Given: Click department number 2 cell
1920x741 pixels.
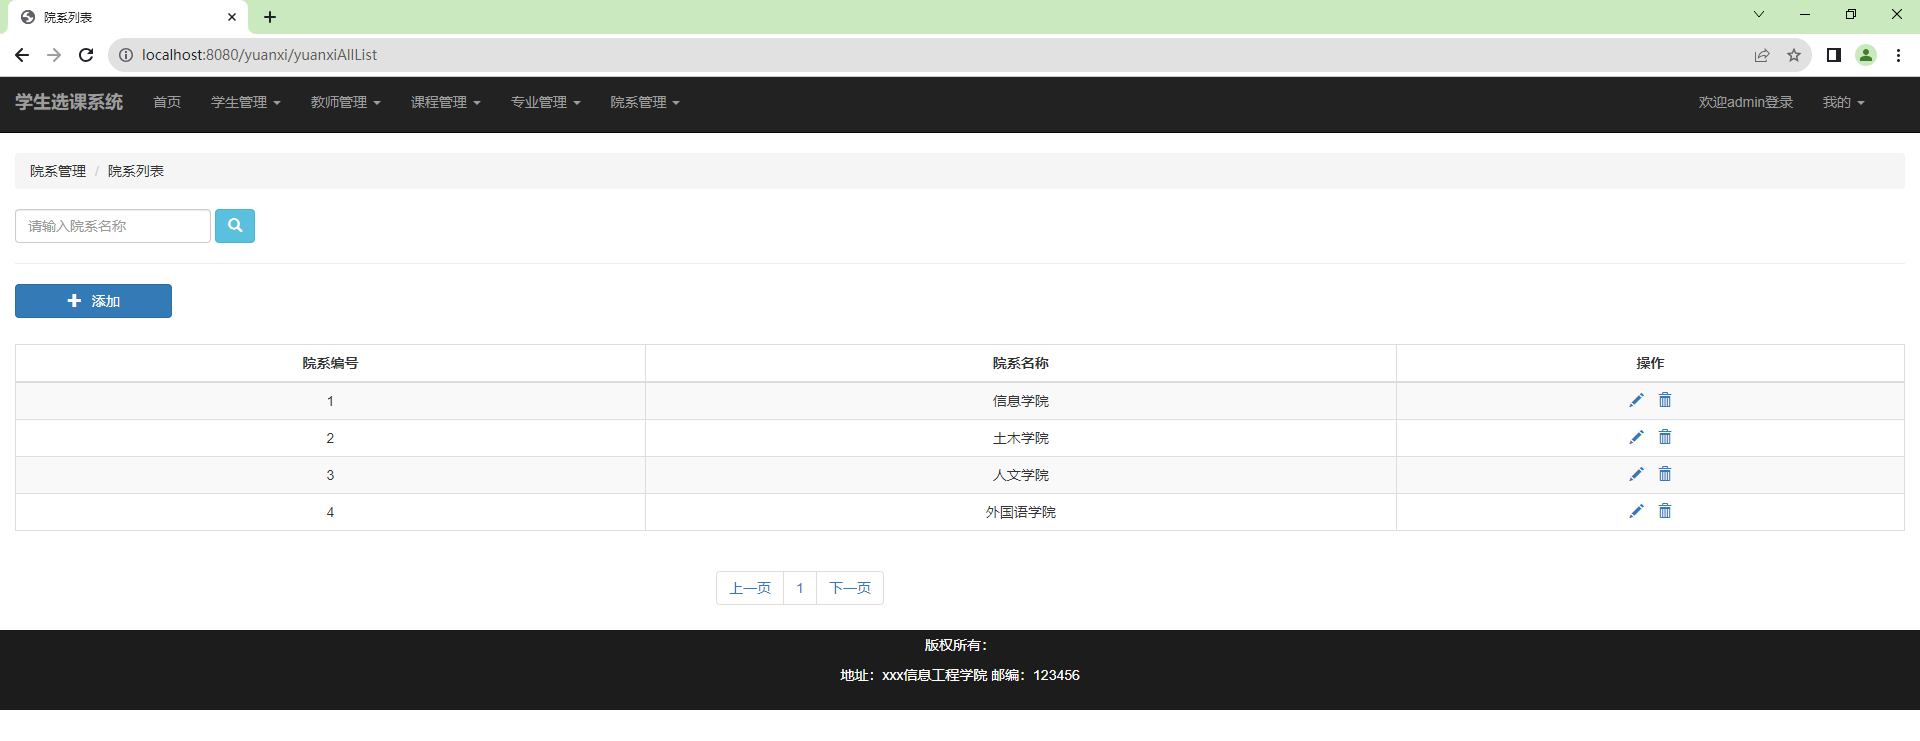Looking at the screenshot, I should click(330, 438).
